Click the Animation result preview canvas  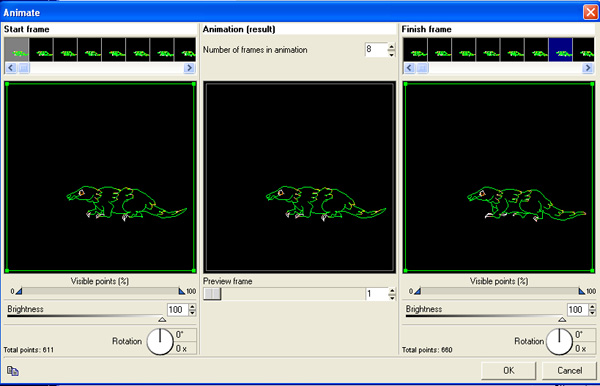tap(299, 177)
